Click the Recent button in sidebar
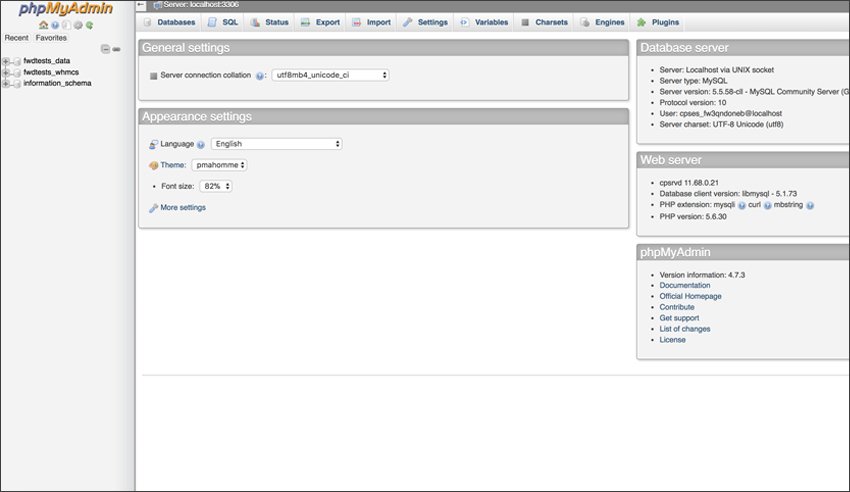 pyautogui.click(x=16, y=38)
